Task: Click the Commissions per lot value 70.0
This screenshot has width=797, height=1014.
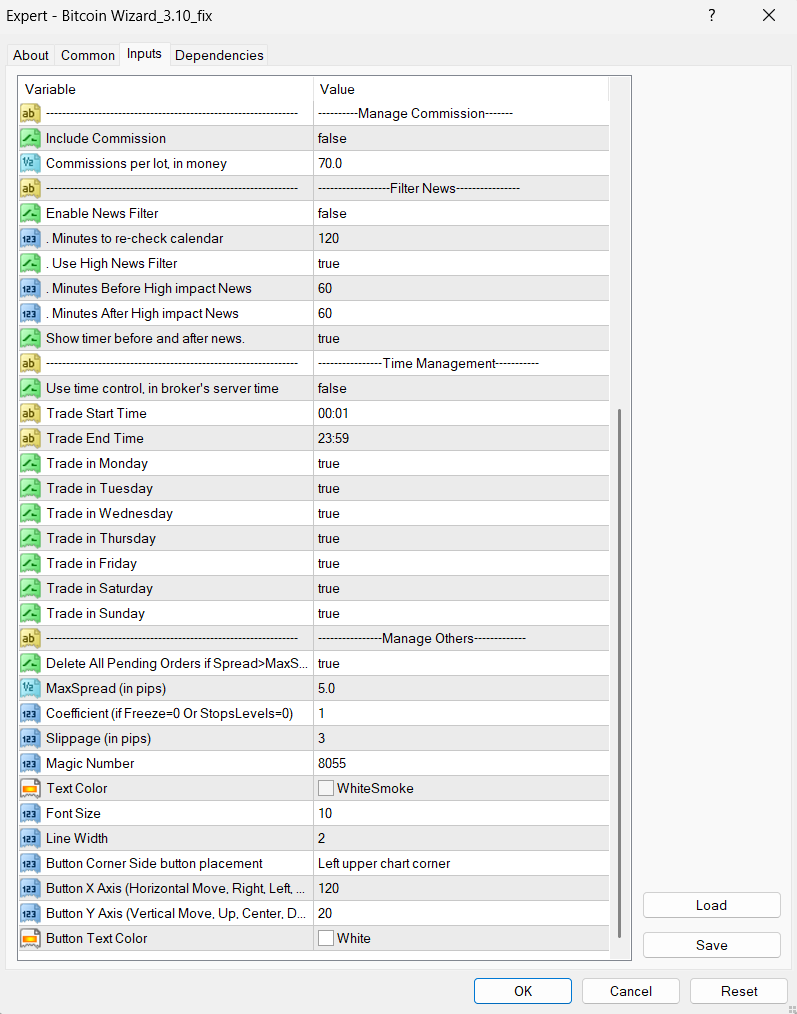Action: 330,164
